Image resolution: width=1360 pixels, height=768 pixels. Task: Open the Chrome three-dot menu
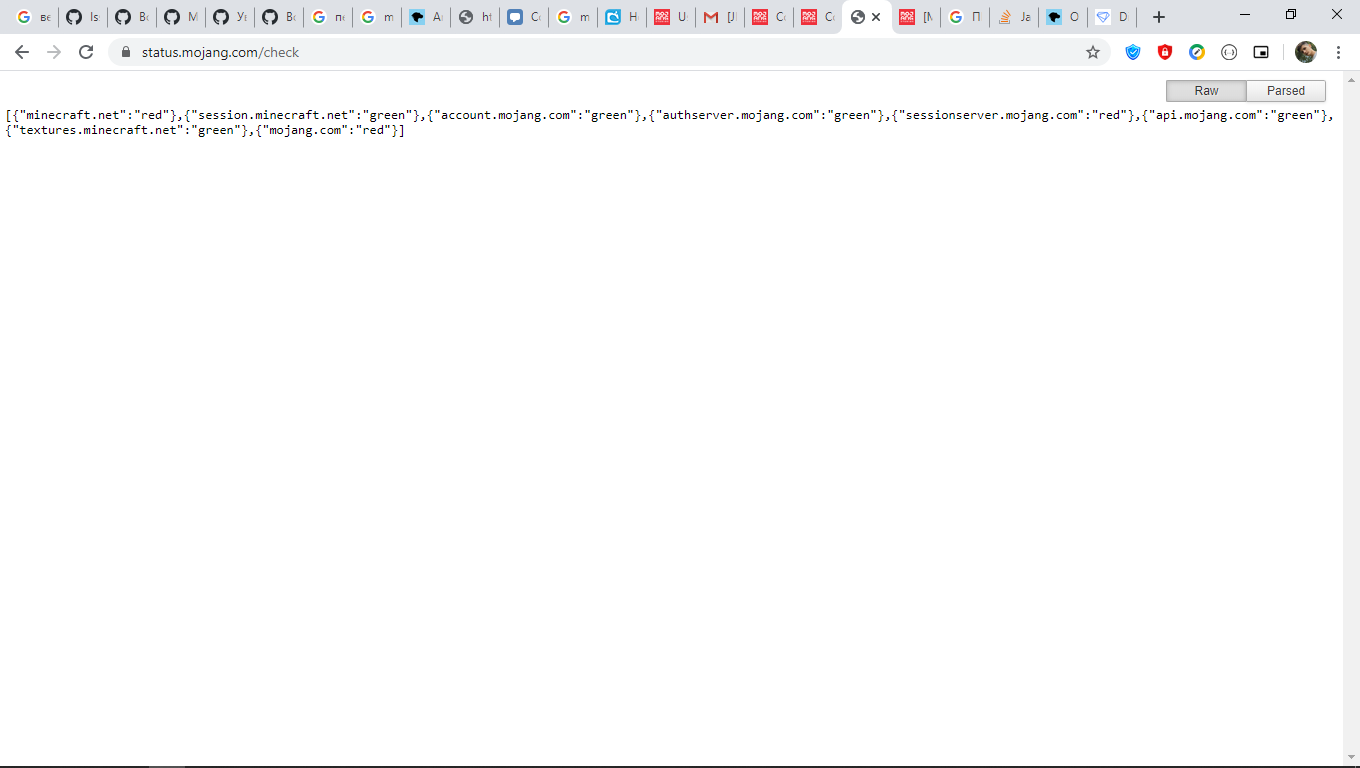click(x=1338, y=52)
